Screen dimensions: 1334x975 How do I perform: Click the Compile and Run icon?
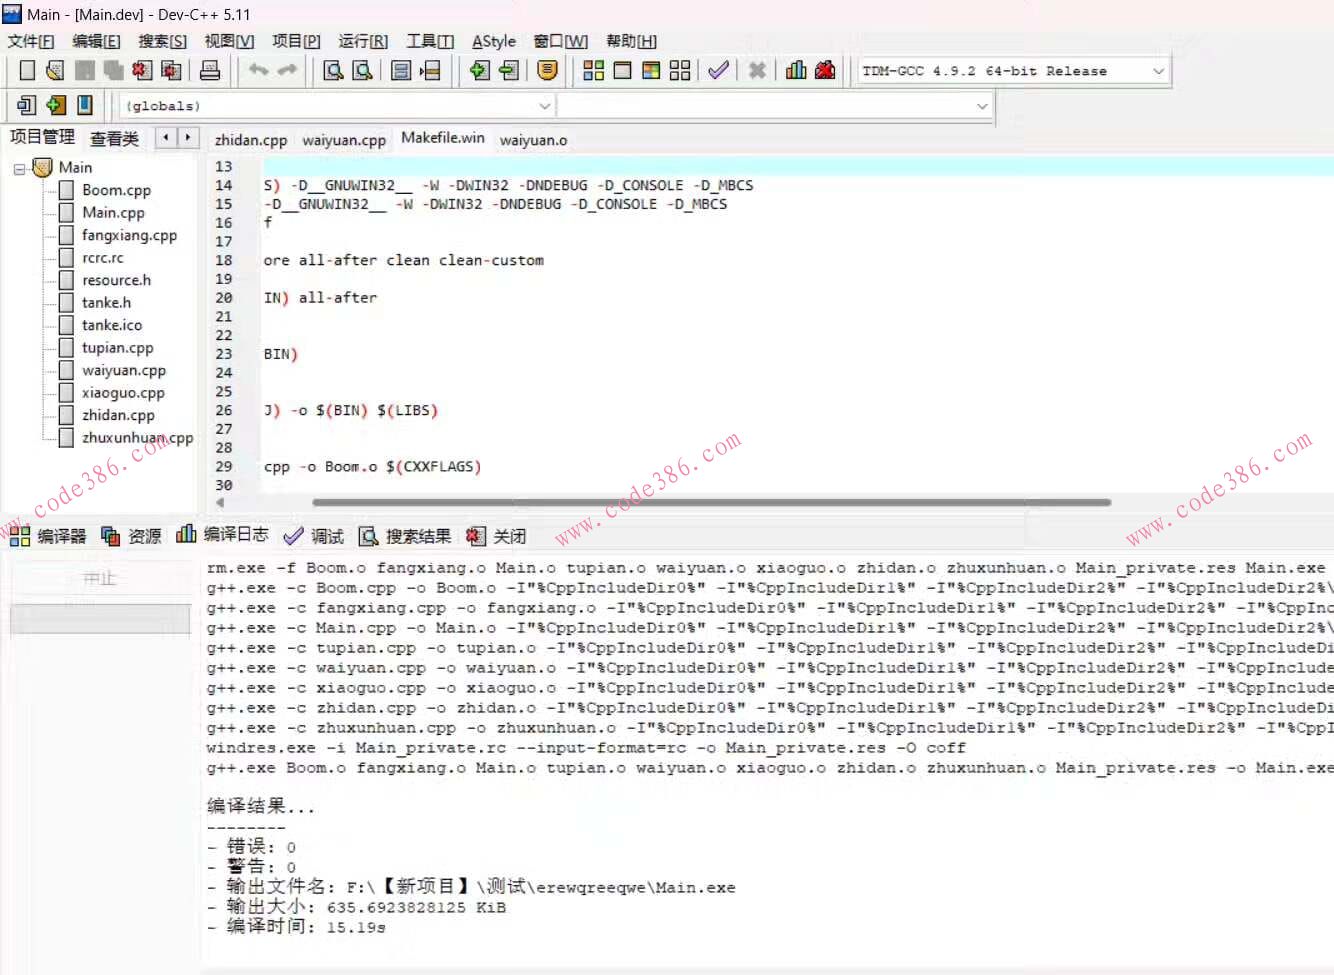[651, 70]
